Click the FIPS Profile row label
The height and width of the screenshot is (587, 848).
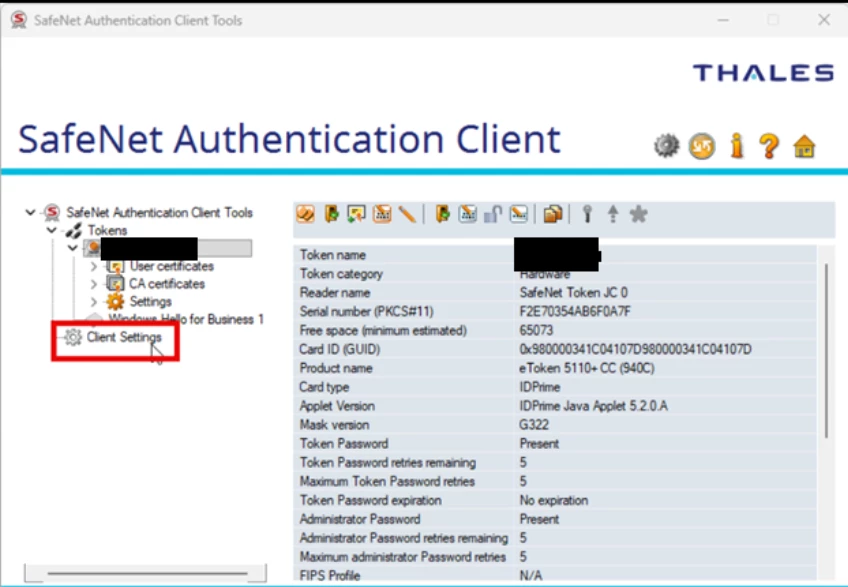pos(330,576)
